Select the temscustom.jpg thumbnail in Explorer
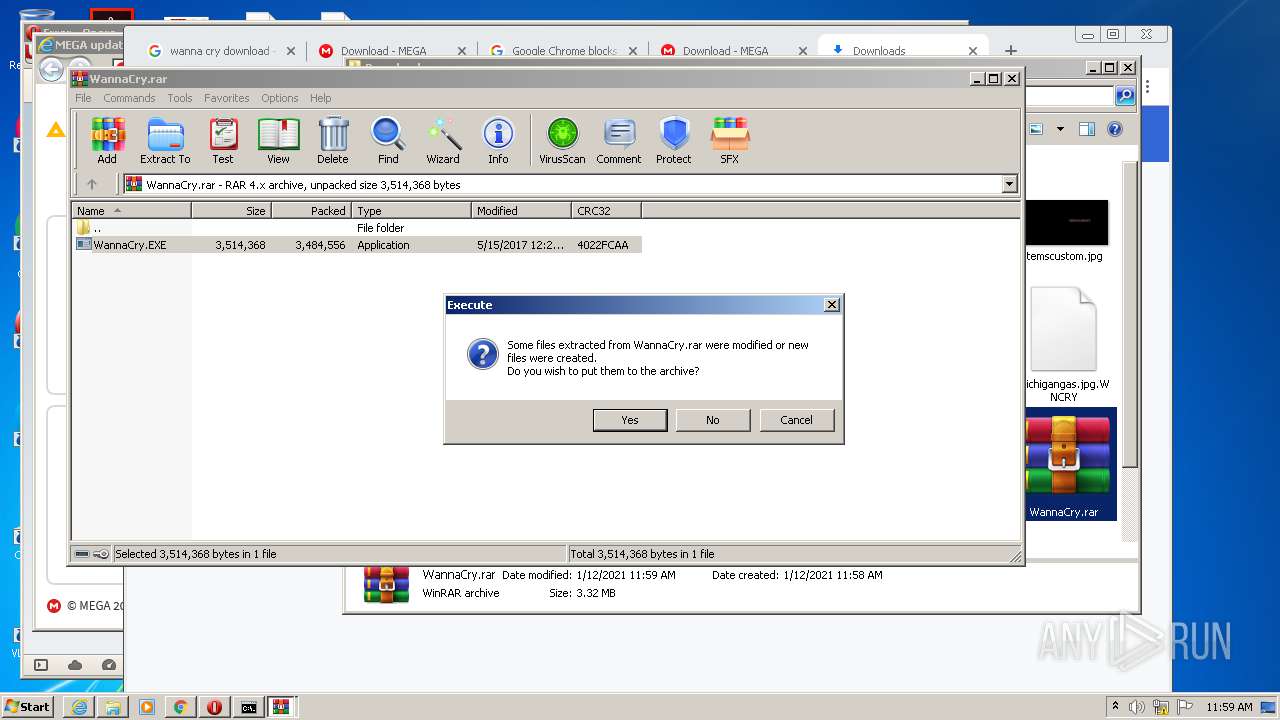The height and width of the screenshot is (720, 1280). pyautogui.click(x=1065, y=231)
